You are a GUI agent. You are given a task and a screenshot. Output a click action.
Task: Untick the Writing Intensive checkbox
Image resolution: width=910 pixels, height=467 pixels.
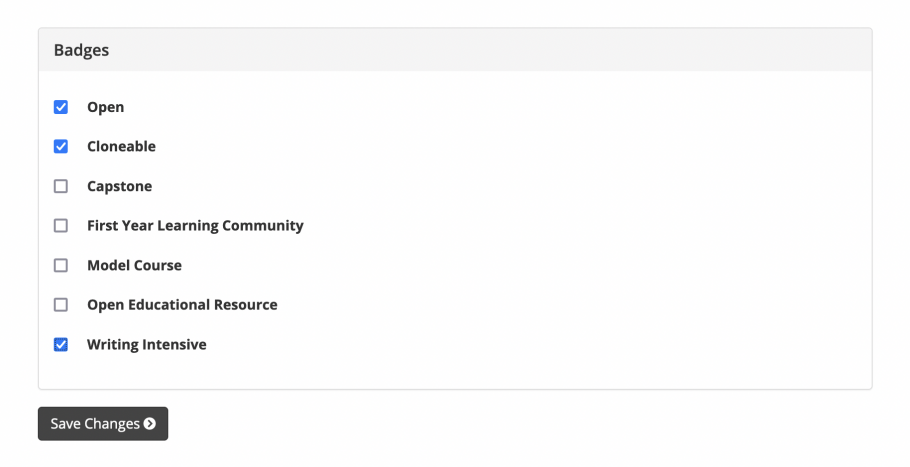point(61,345)
